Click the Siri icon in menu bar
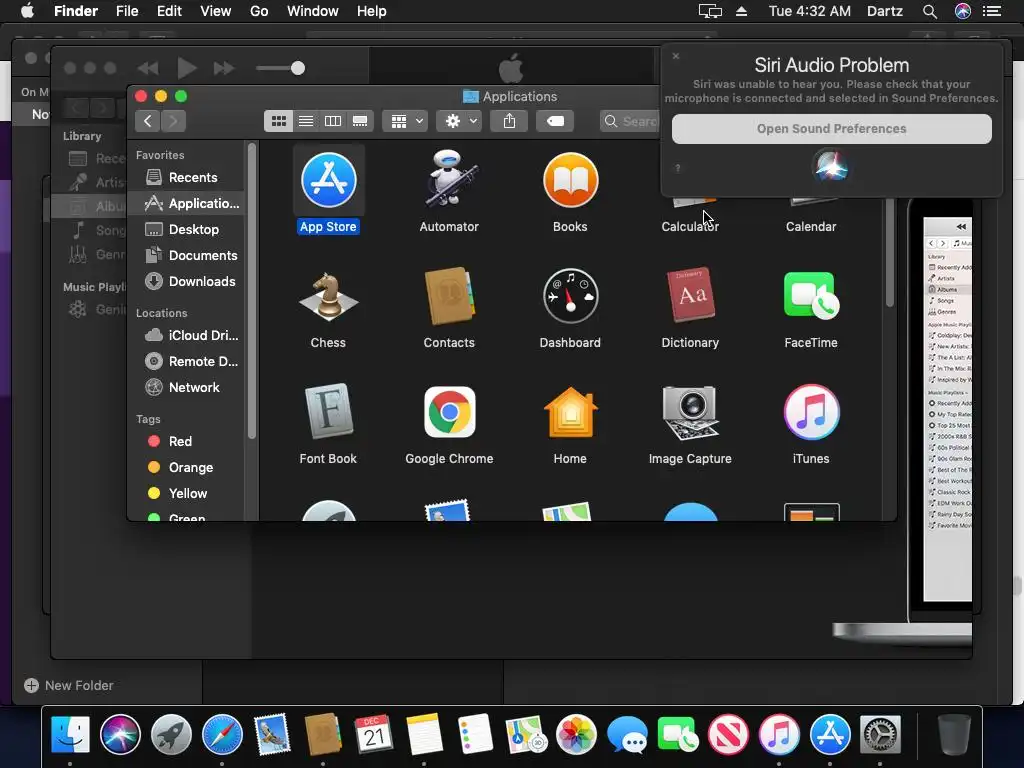 [963, 11]
